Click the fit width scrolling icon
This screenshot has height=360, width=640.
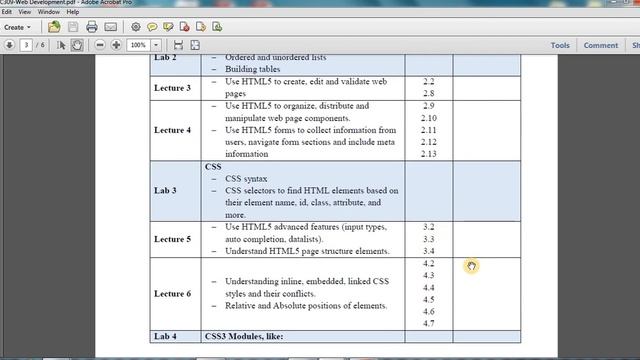(x=178, y=45)
